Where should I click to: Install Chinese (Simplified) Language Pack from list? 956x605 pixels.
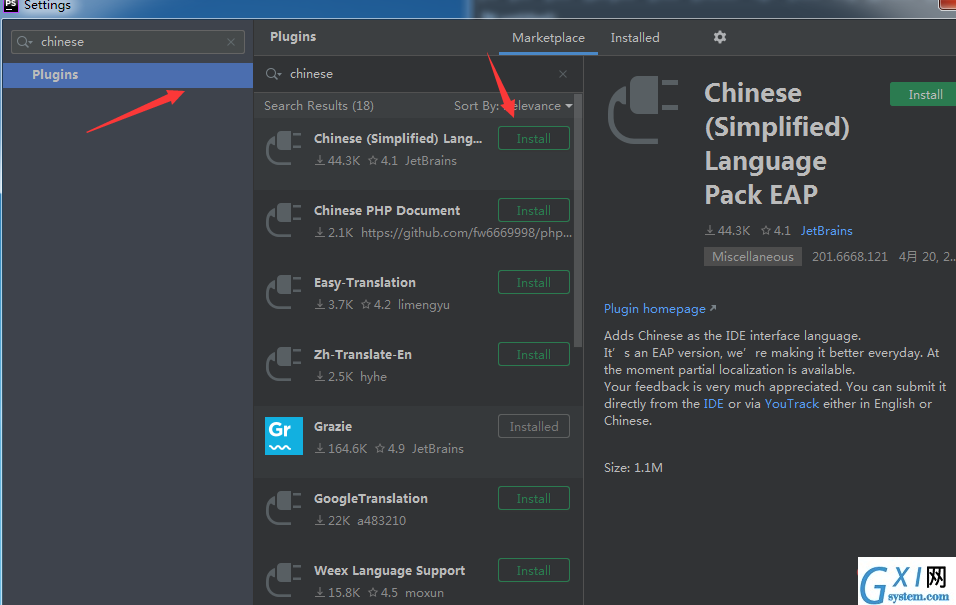coord(533,138)
